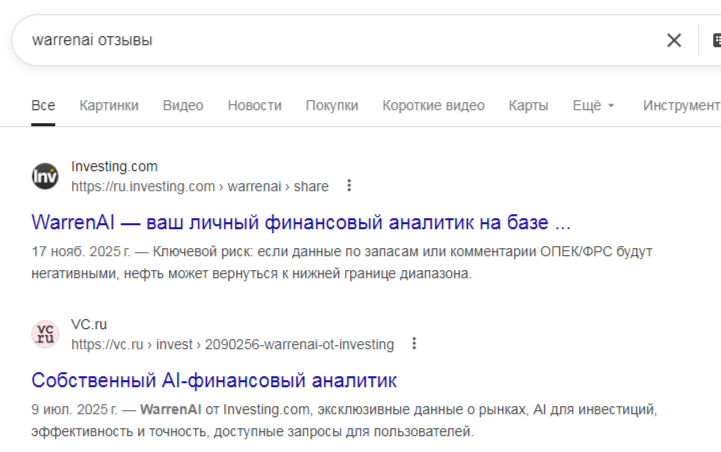This screenshot has width=721, height=452.
Task: Click the 'Investing.com' site name
Action: tap(114, 166)
